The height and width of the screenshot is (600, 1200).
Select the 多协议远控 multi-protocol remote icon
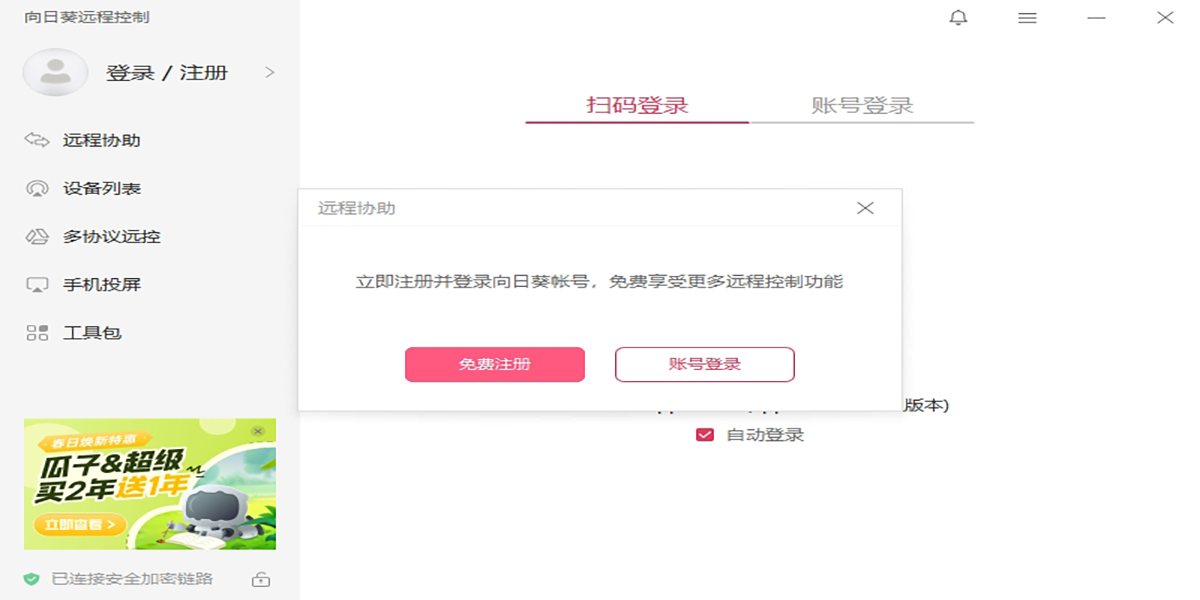pos(37,236)
